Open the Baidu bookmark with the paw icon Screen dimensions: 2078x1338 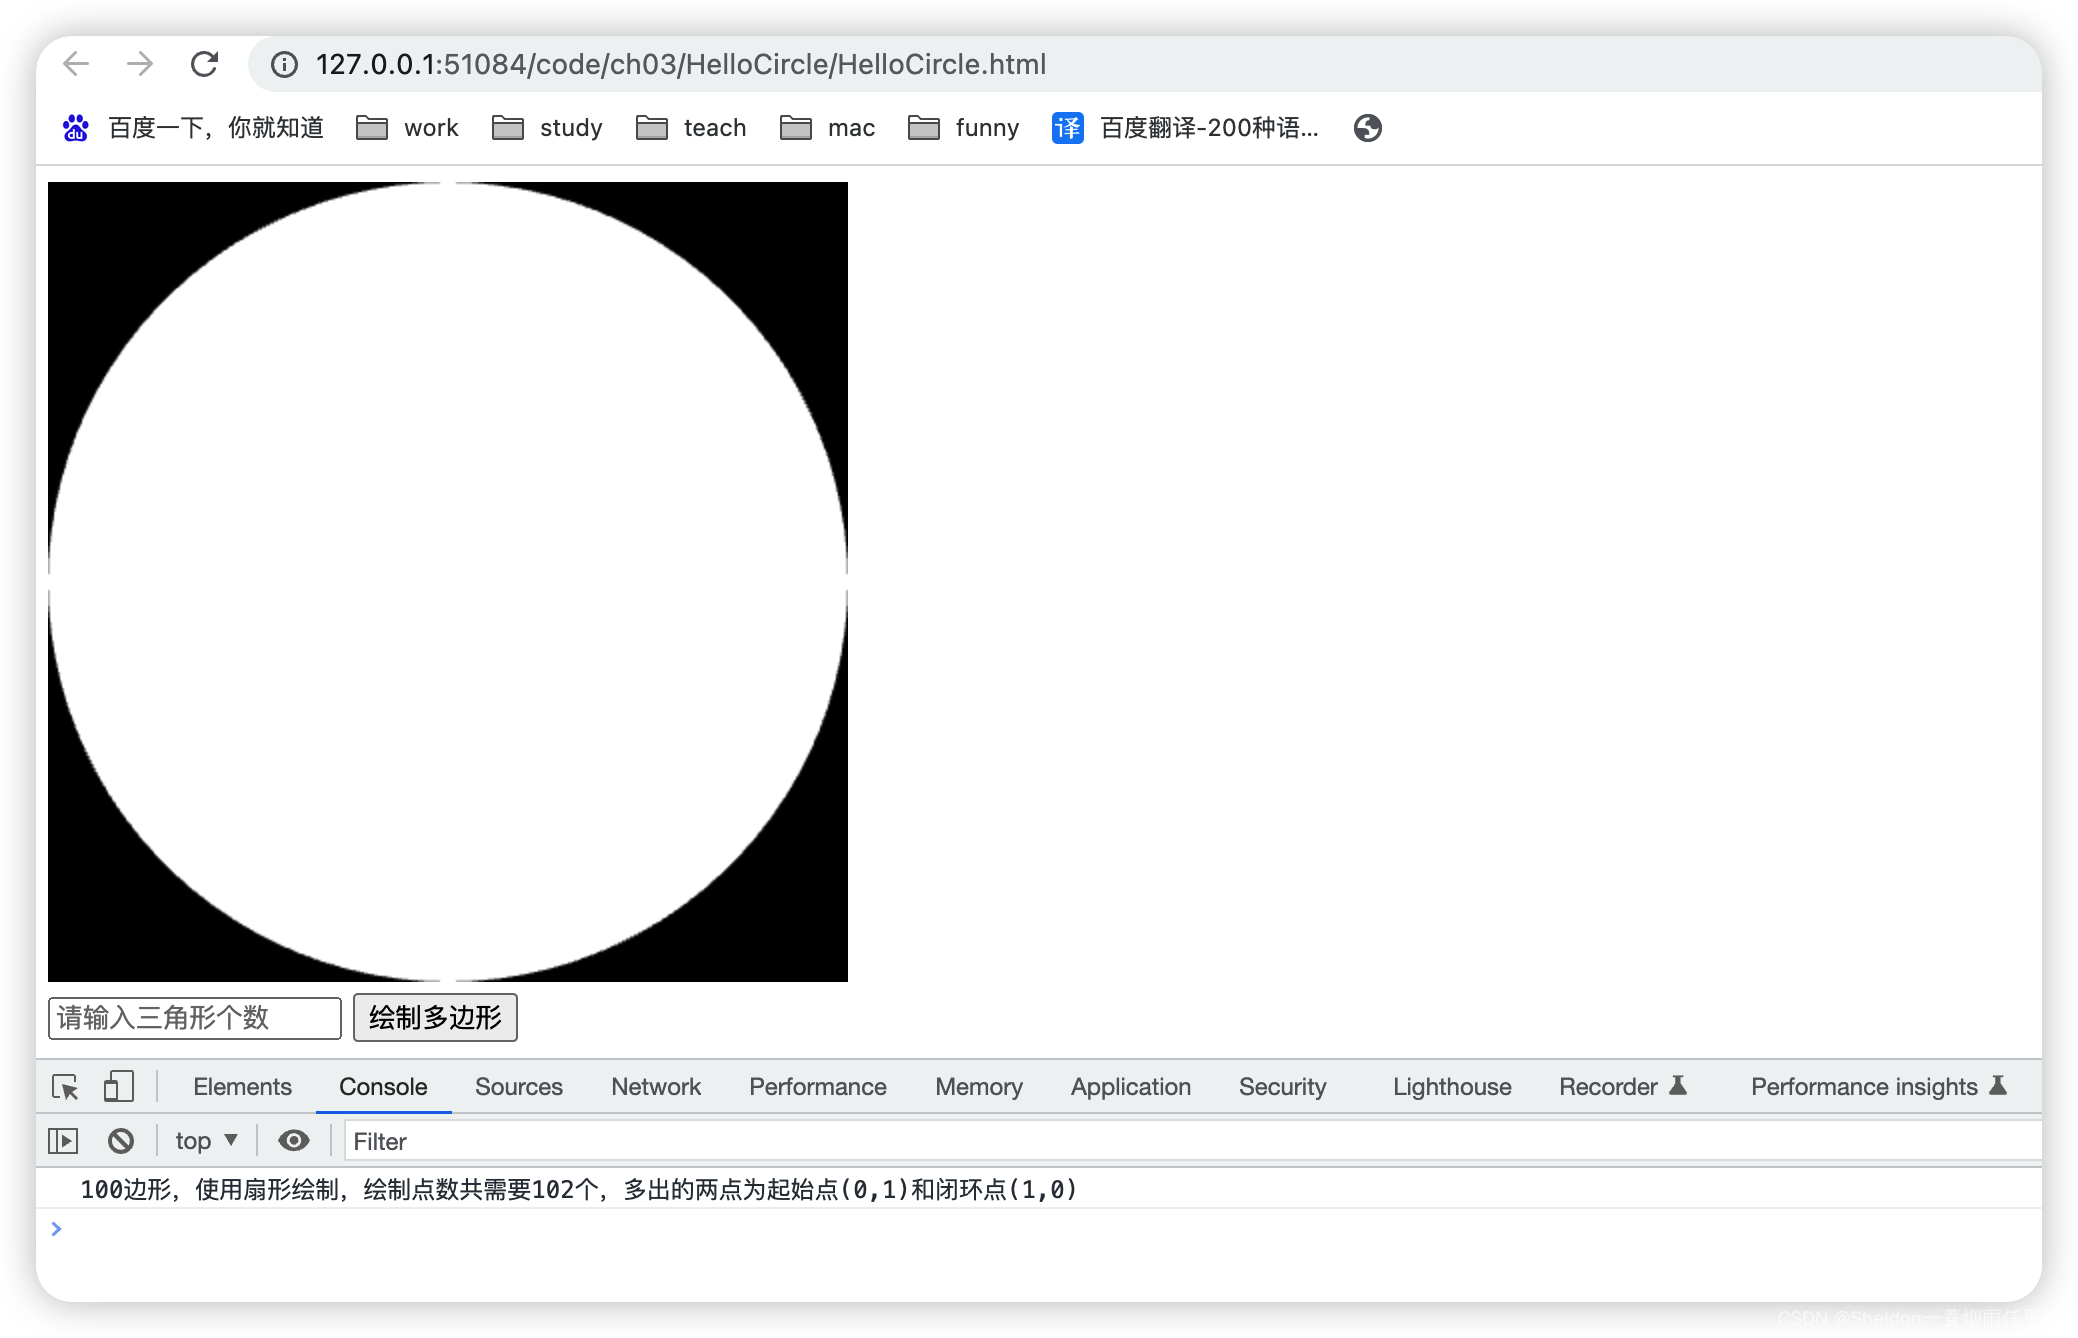[x=194, y=128]
